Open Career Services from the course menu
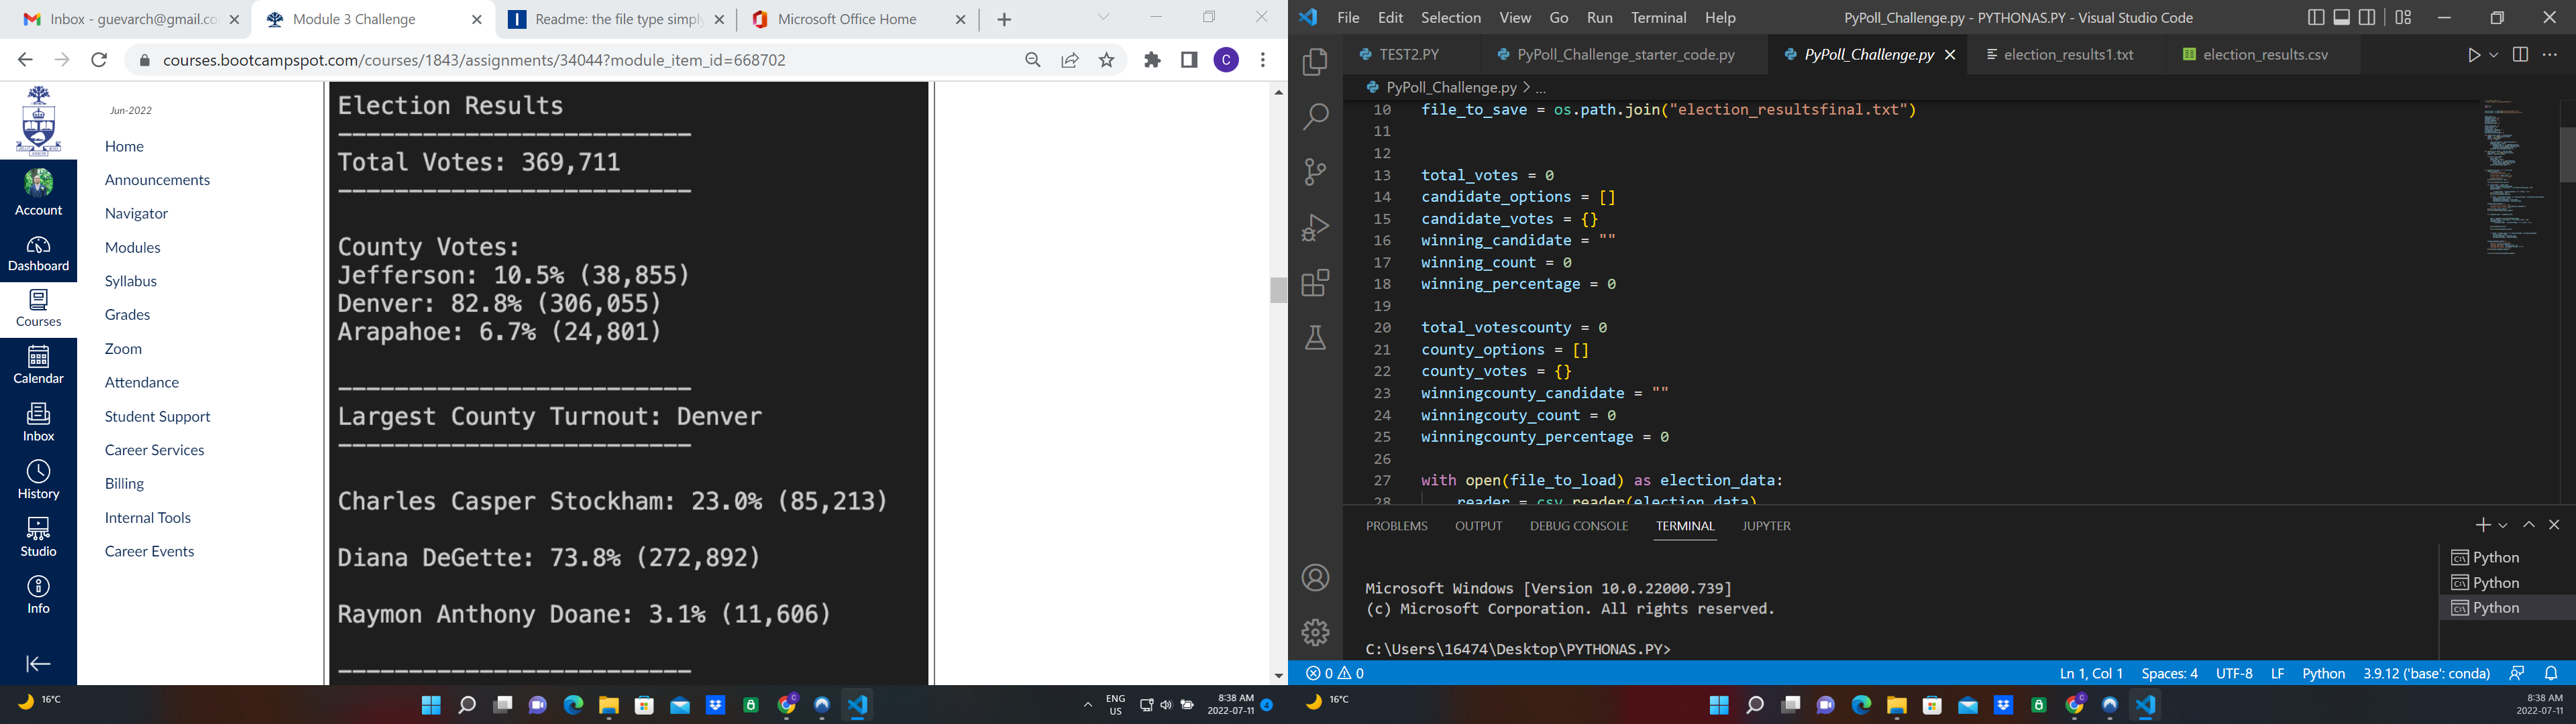Image resolution: width=2576 pixels, height=724 pixels. pos(154,449)
